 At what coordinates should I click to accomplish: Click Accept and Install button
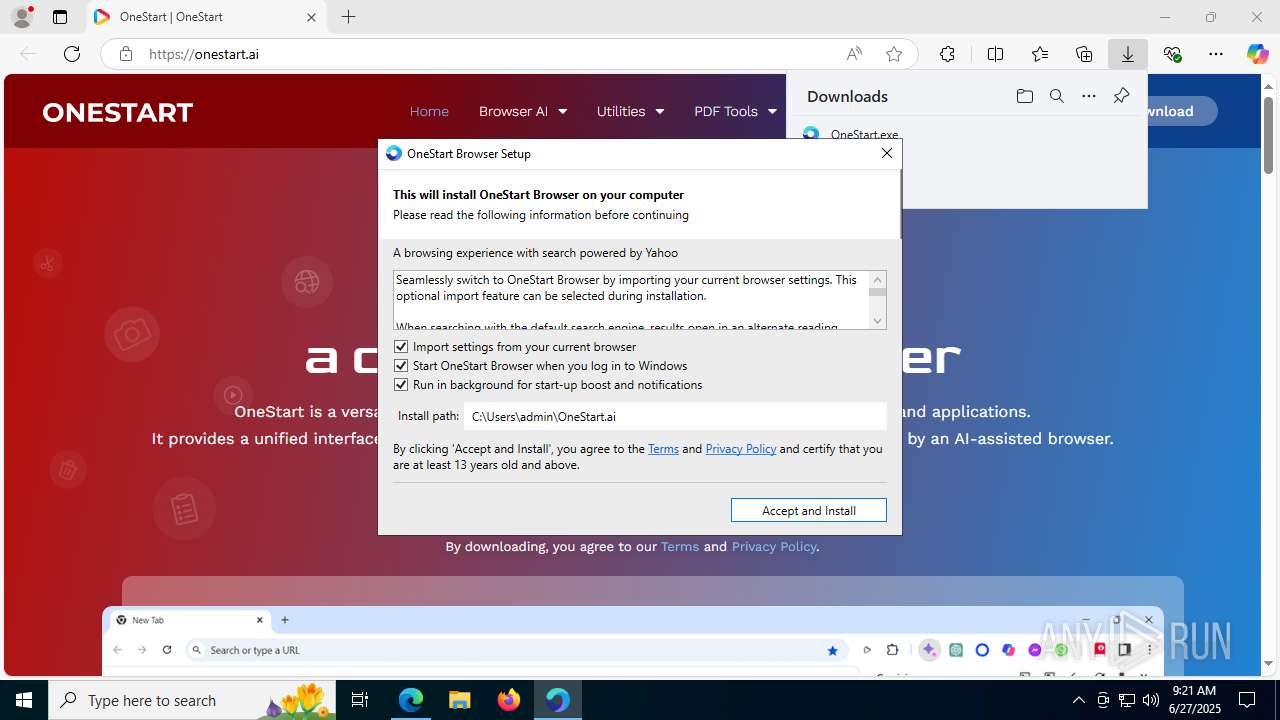pos(809,510)
